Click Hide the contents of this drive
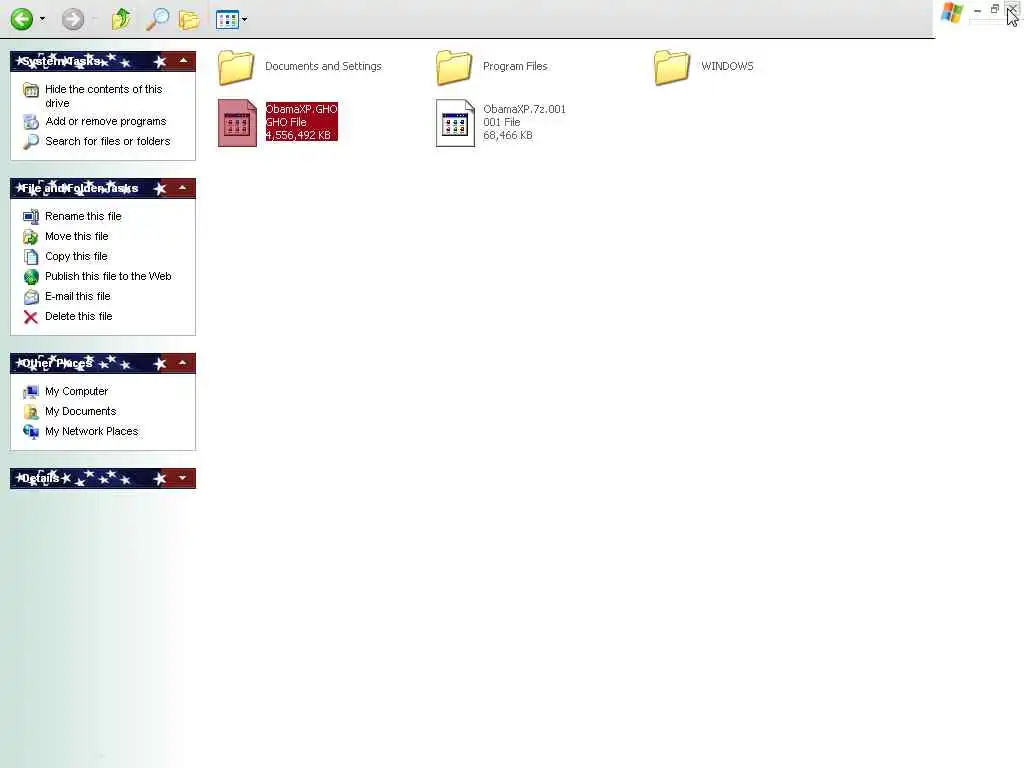 tap(103, 96)
